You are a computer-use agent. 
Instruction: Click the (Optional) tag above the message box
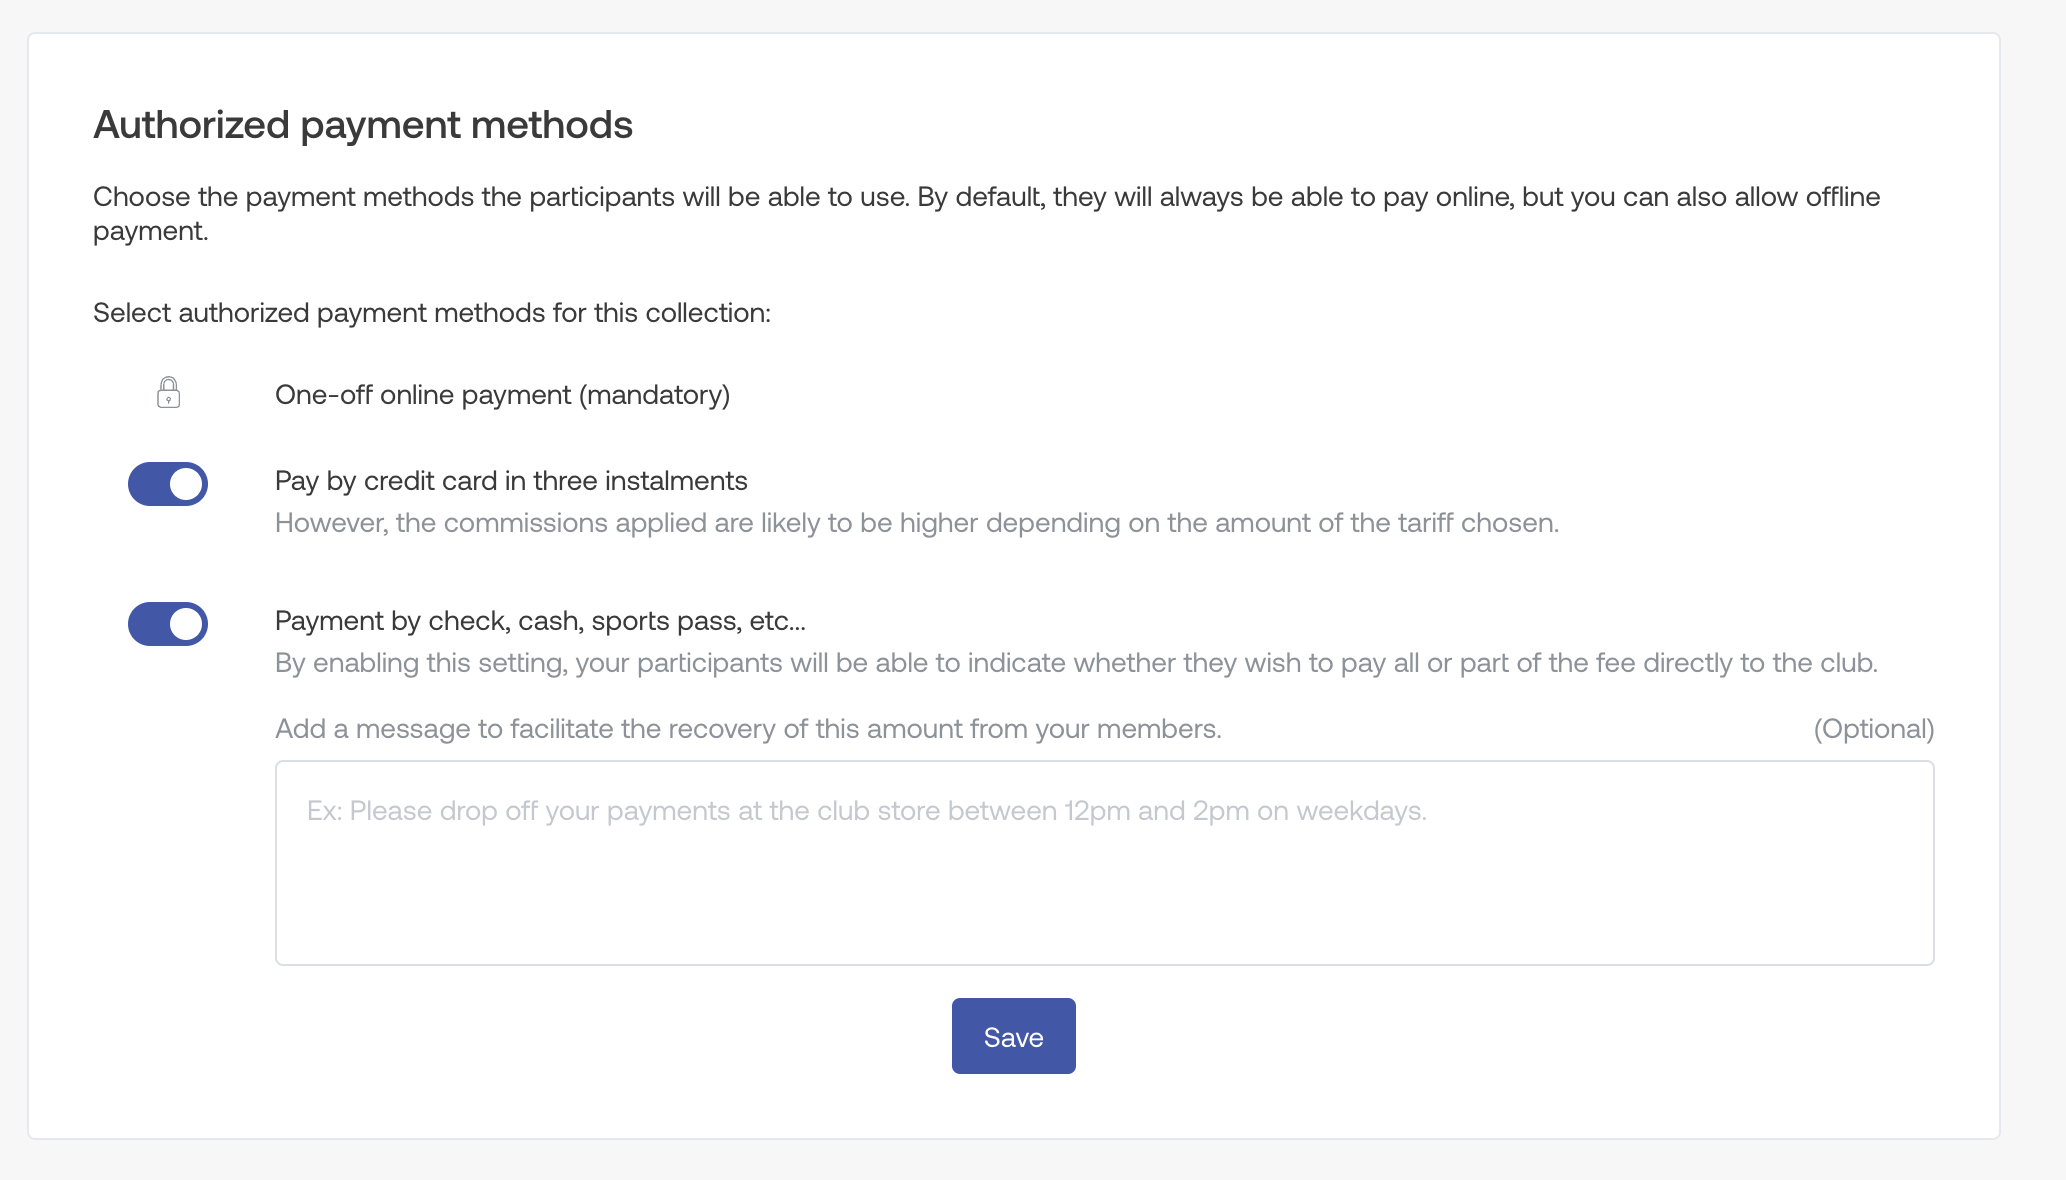point(1873,729)
